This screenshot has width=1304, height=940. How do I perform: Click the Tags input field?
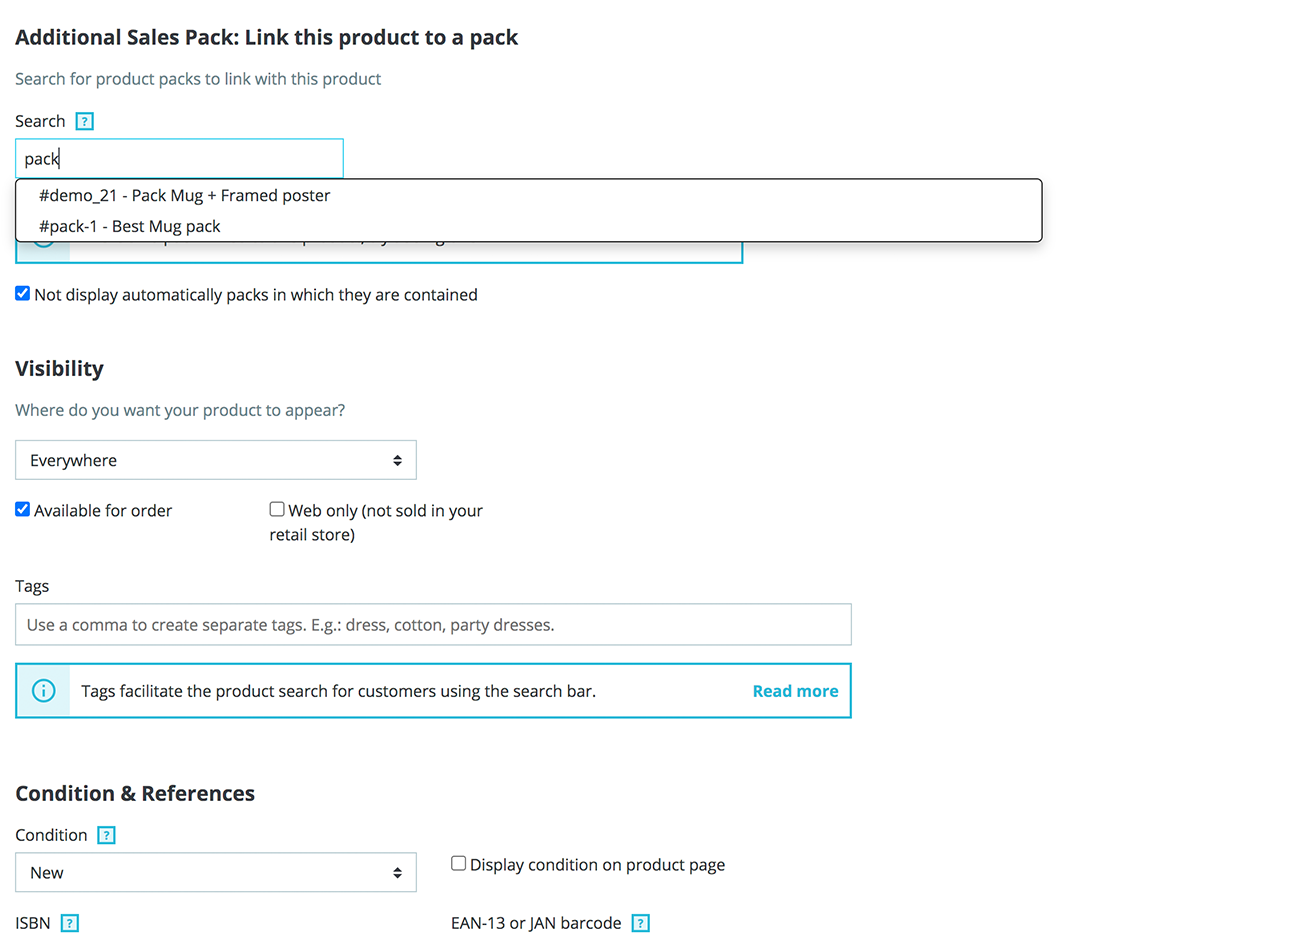pos(433,625)
